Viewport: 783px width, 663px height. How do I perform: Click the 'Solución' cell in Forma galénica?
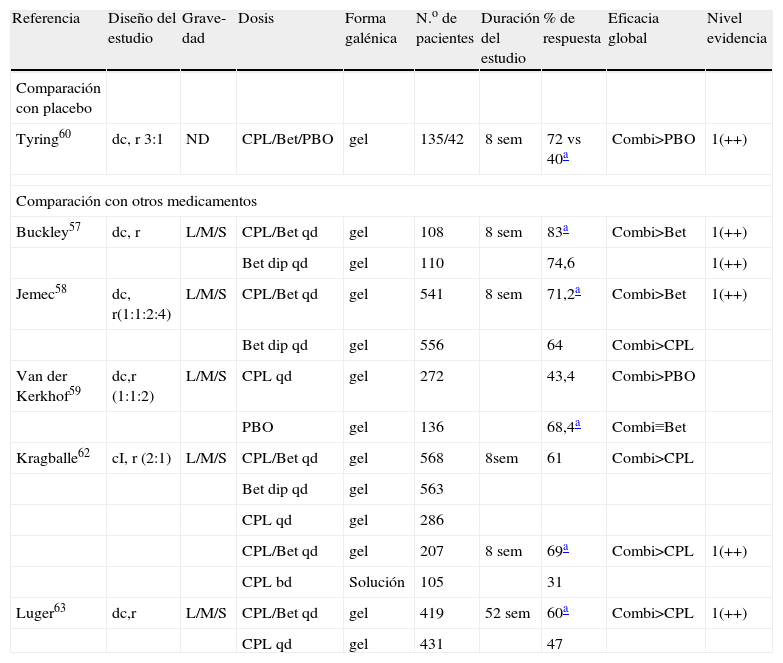pyautogui.click(x=376, y=582)
